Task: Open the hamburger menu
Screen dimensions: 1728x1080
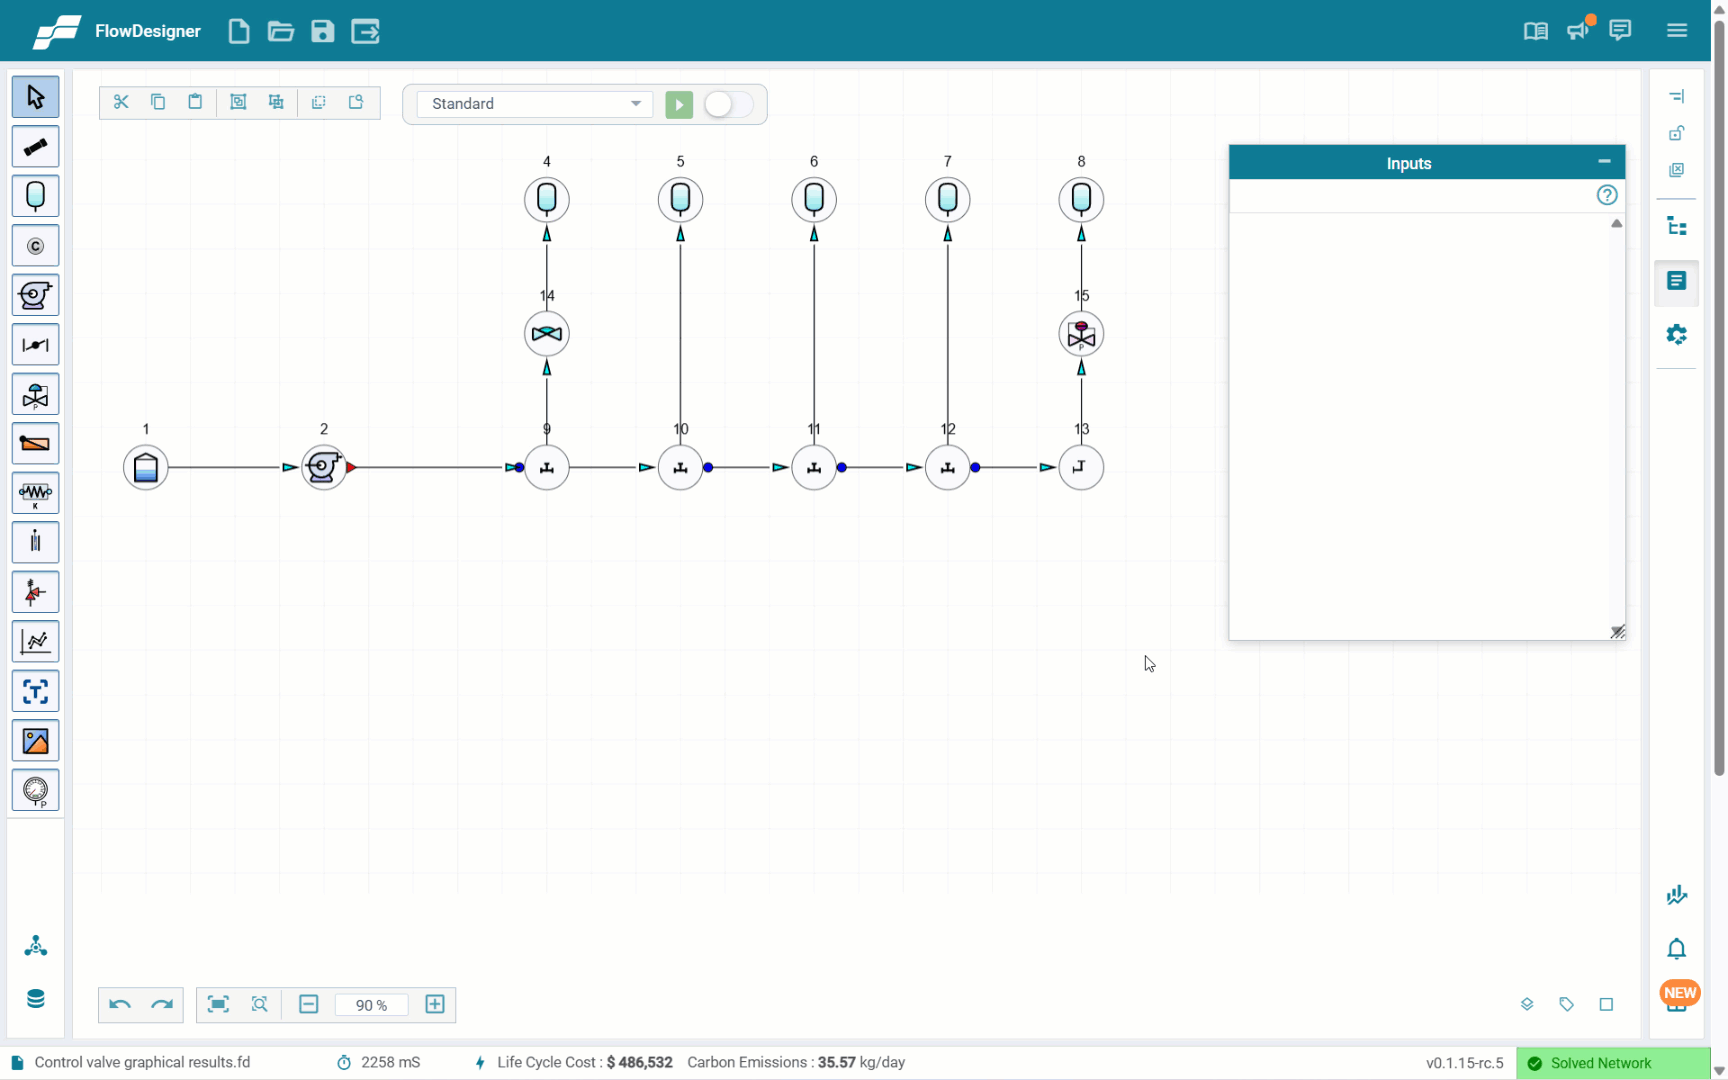Action: [x=1677, y=31]
